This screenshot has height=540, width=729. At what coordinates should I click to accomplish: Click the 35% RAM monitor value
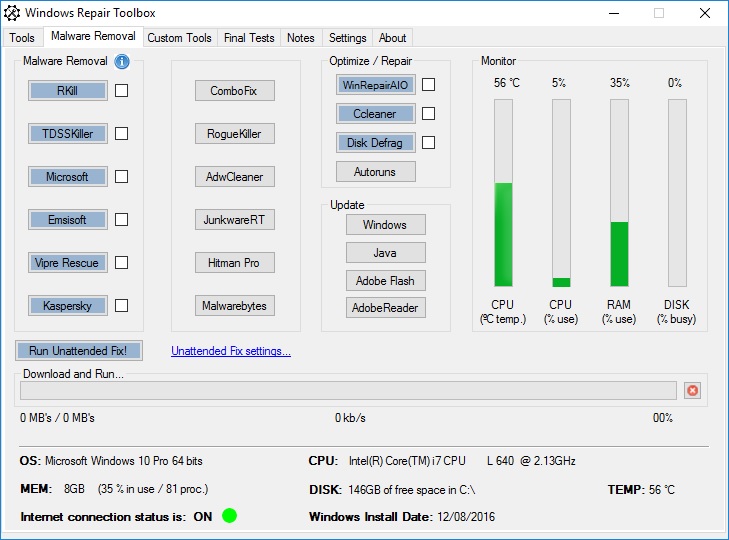pyautogui.click(x=620, y=83)
